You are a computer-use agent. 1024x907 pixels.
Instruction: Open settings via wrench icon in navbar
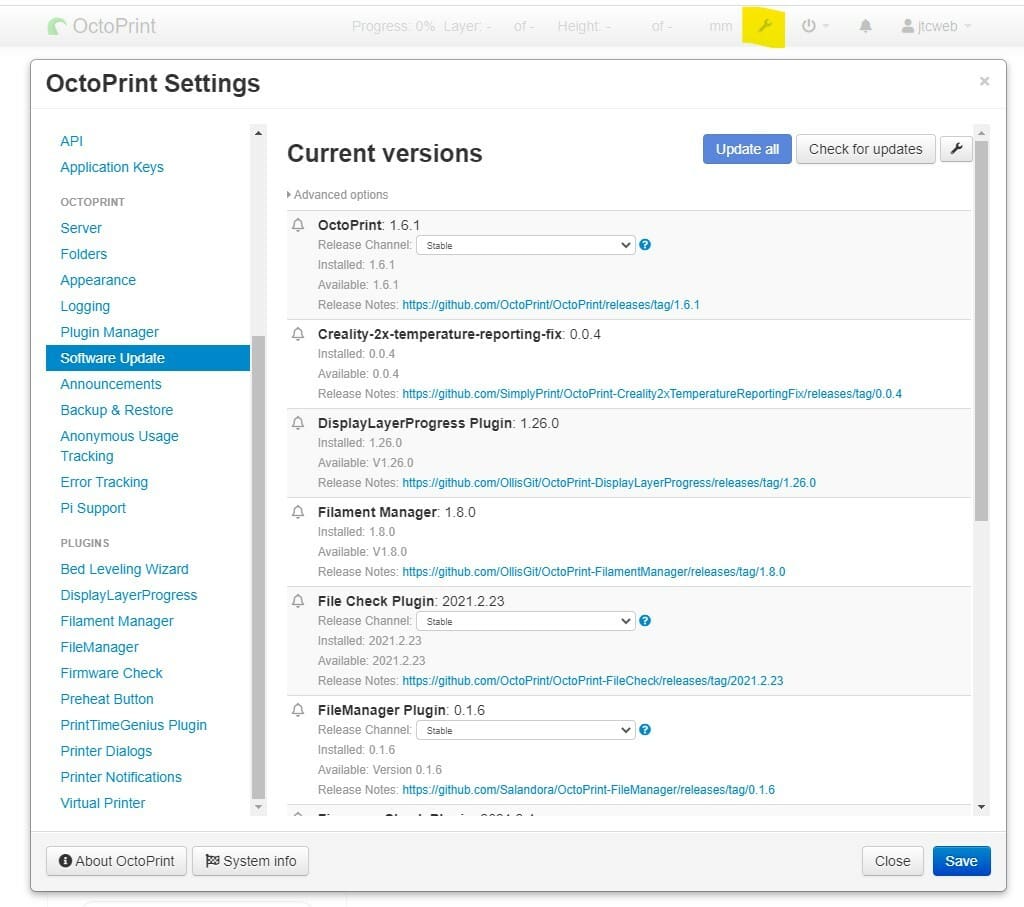(763, 26)
